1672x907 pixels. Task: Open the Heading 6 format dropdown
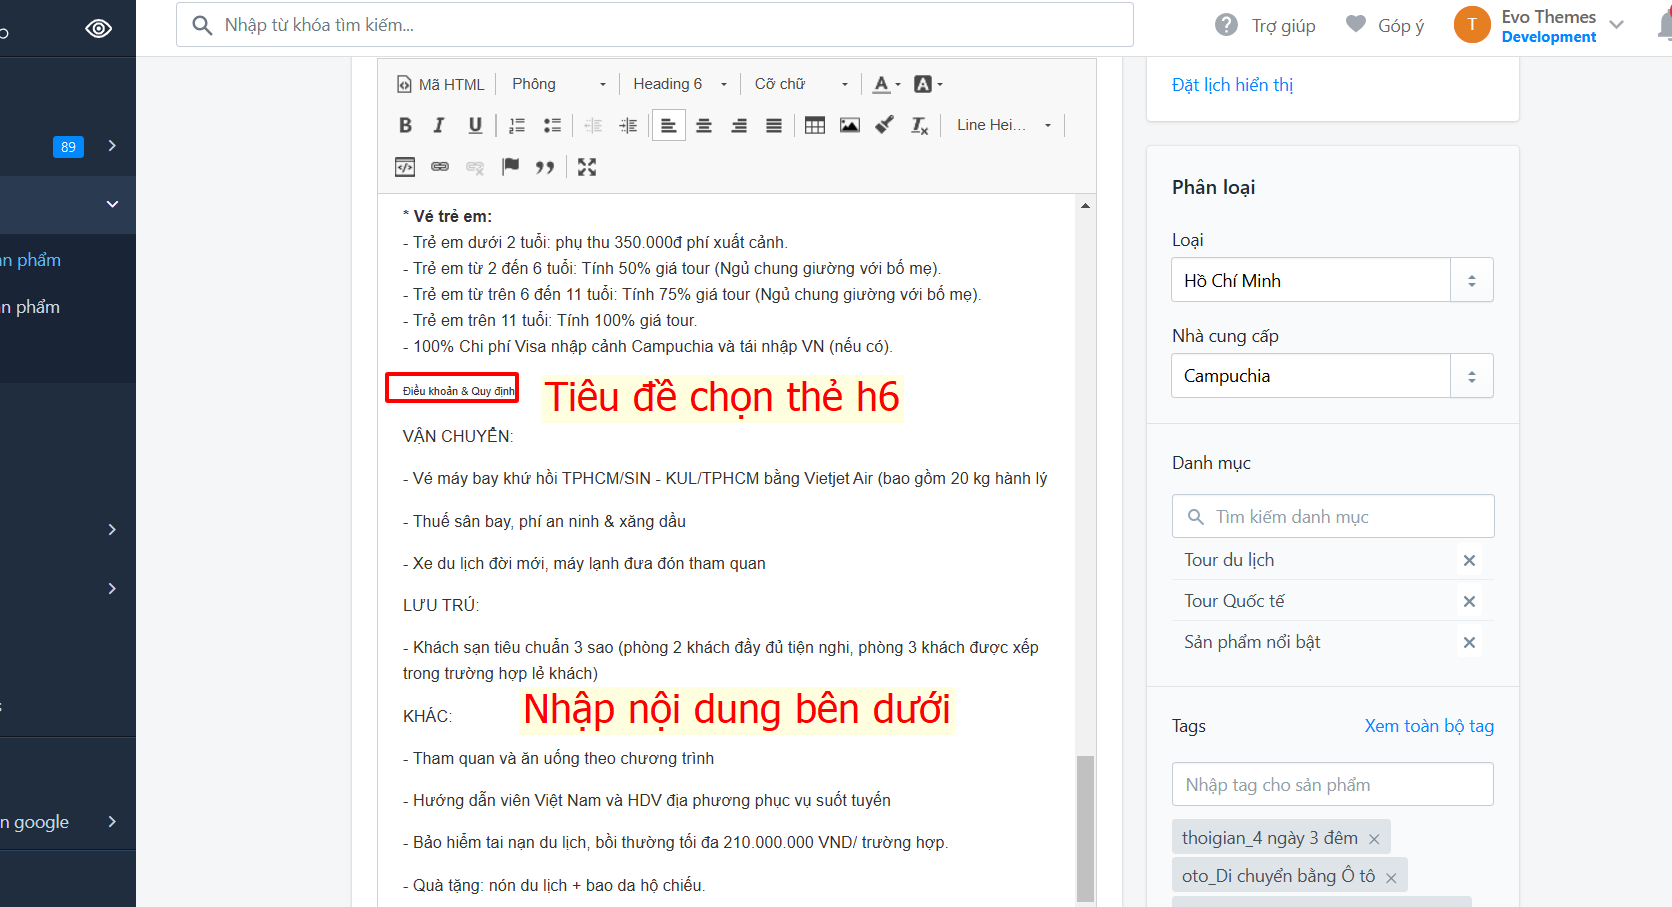(680, 84)
